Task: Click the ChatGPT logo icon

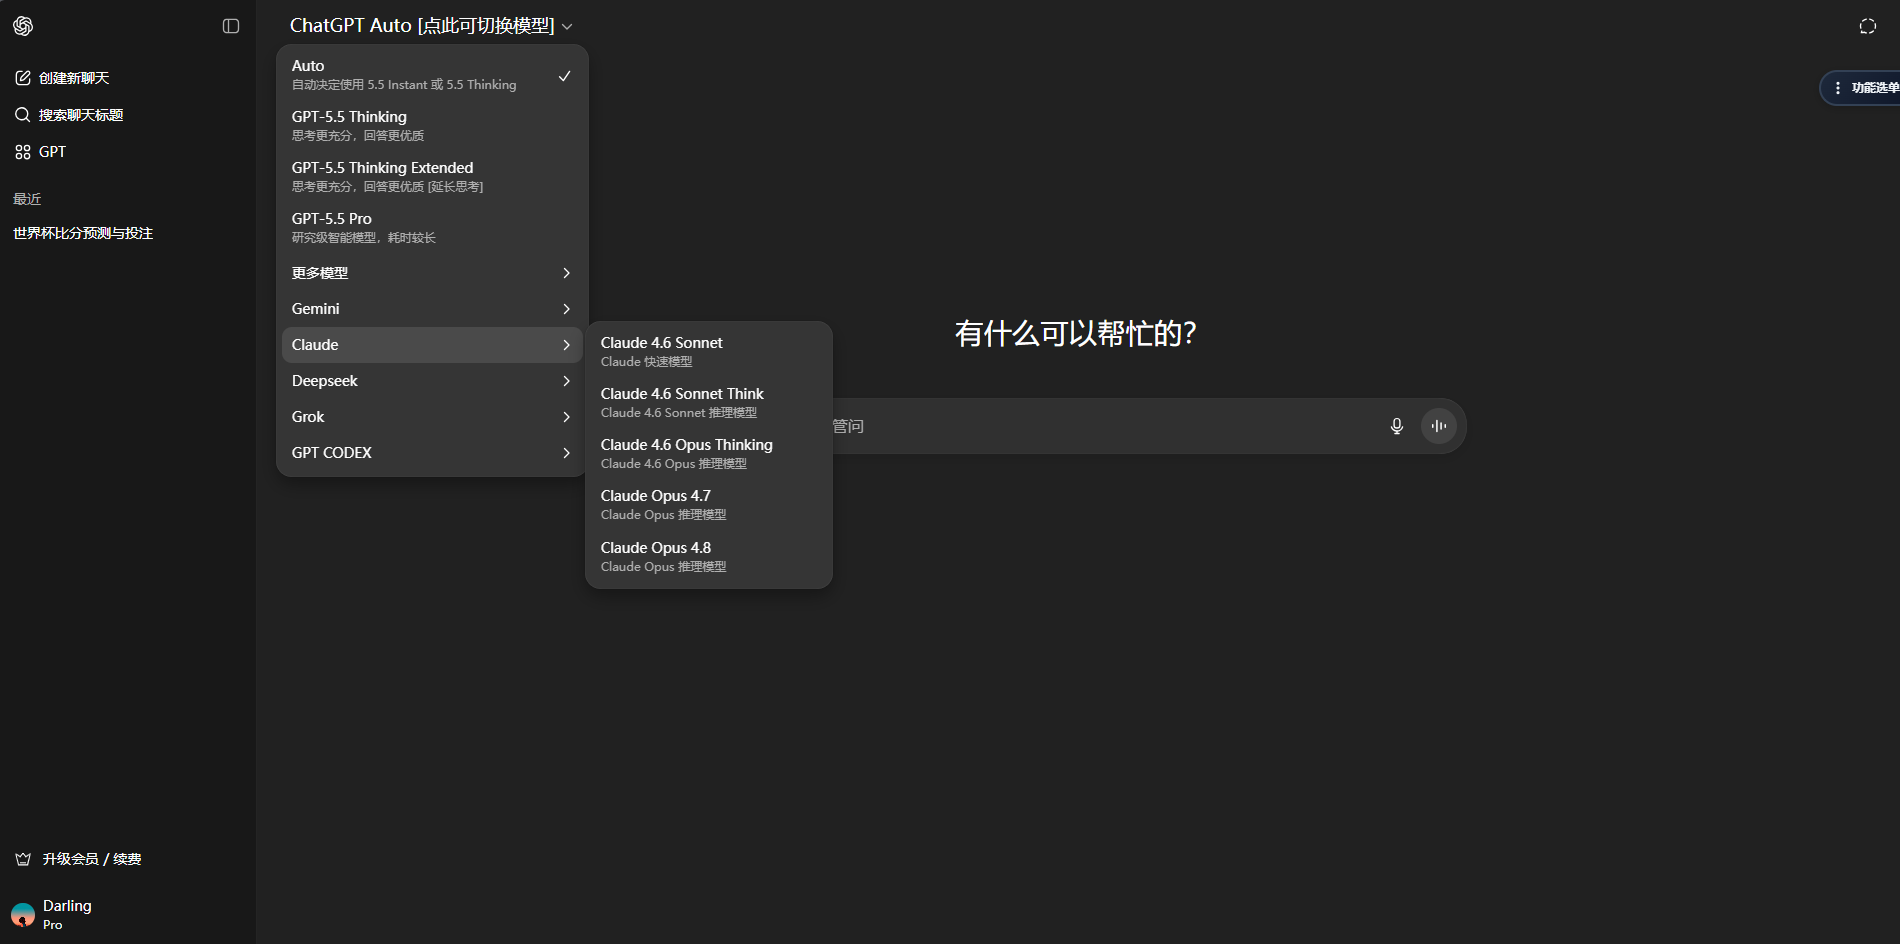Action: [x=23, y=26]
